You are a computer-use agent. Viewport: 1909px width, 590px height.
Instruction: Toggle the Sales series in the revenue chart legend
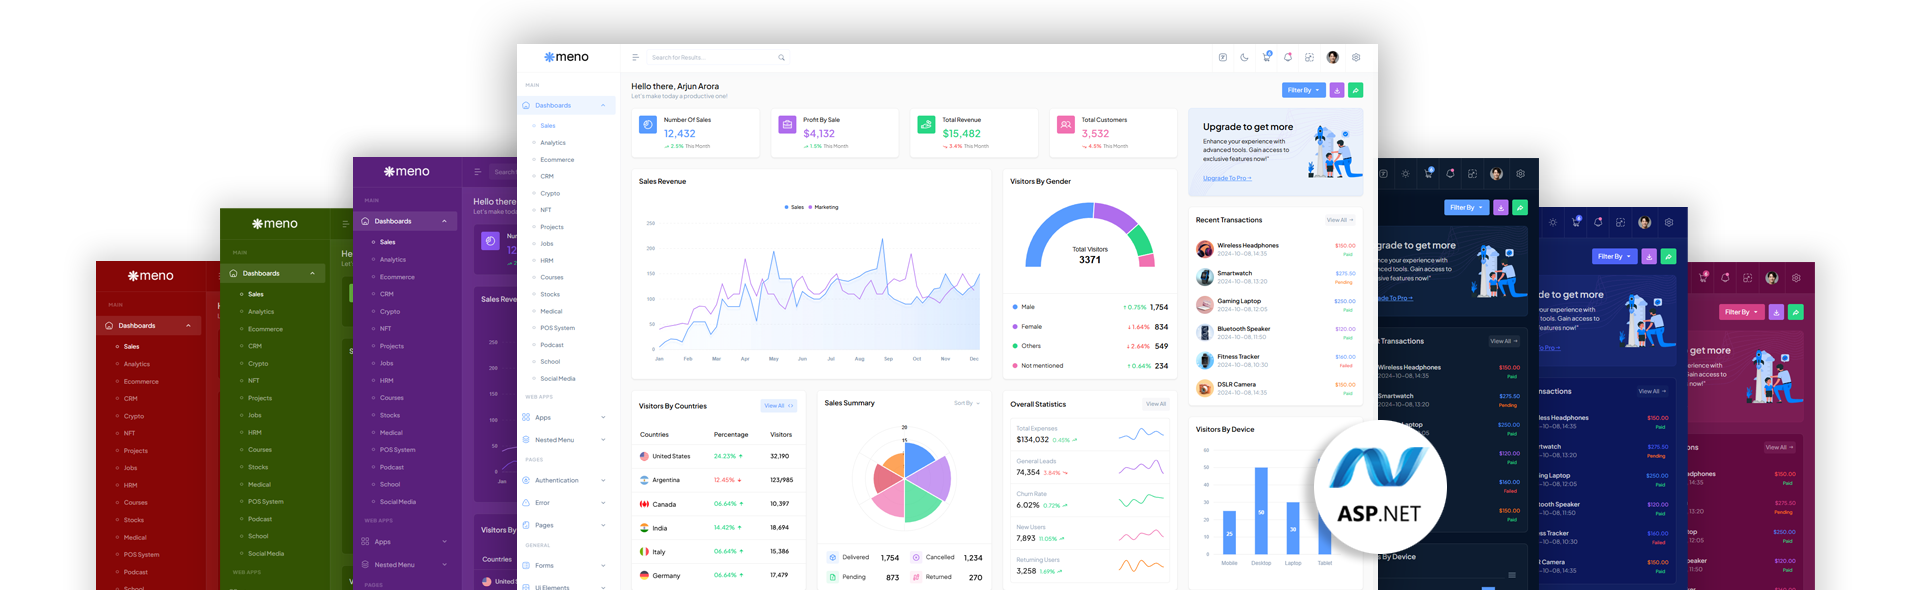point(794,207)
